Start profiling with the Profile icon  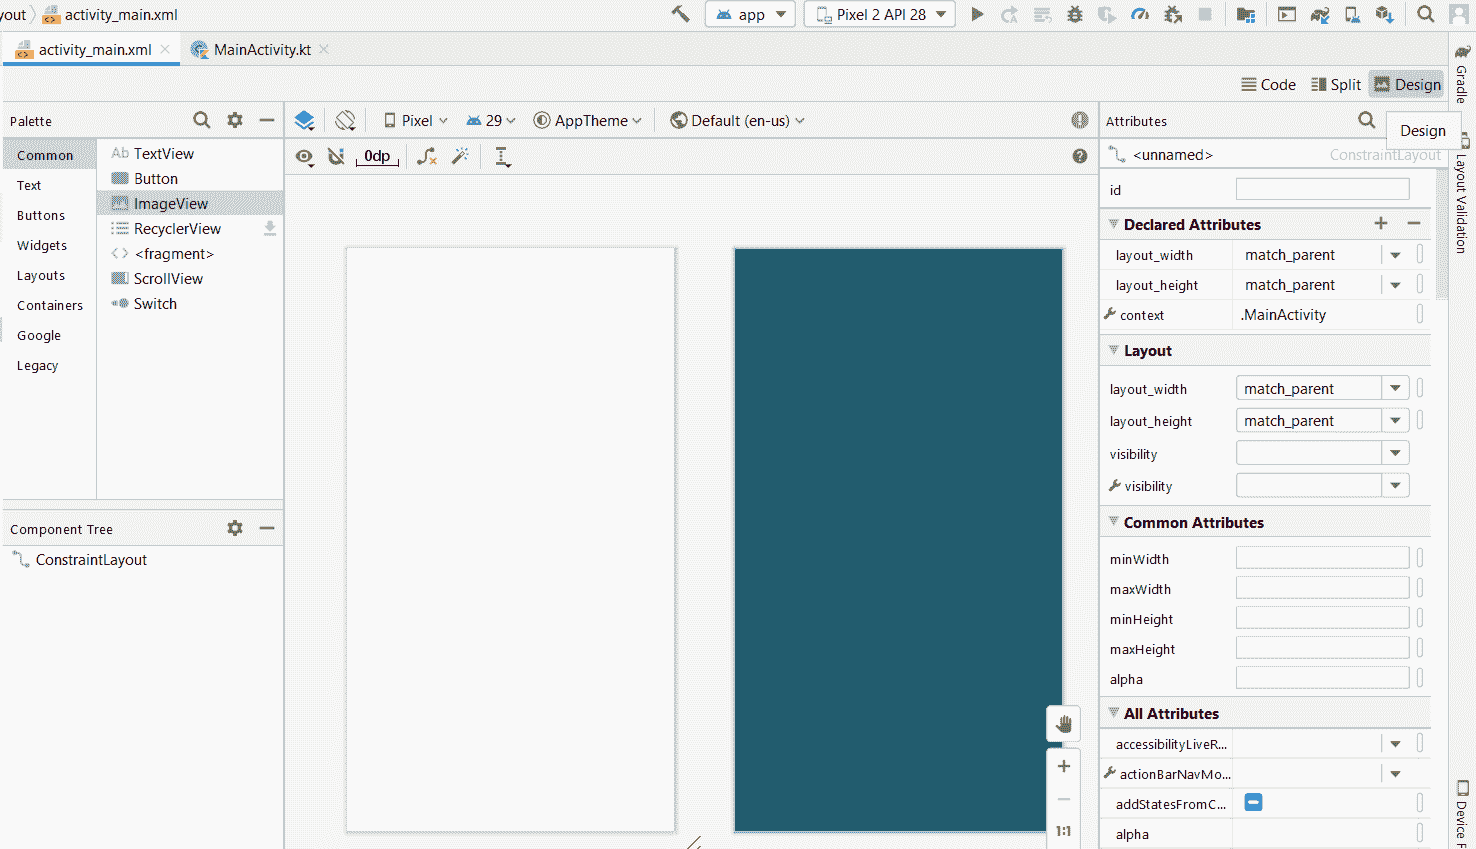tap(1139, 14)
